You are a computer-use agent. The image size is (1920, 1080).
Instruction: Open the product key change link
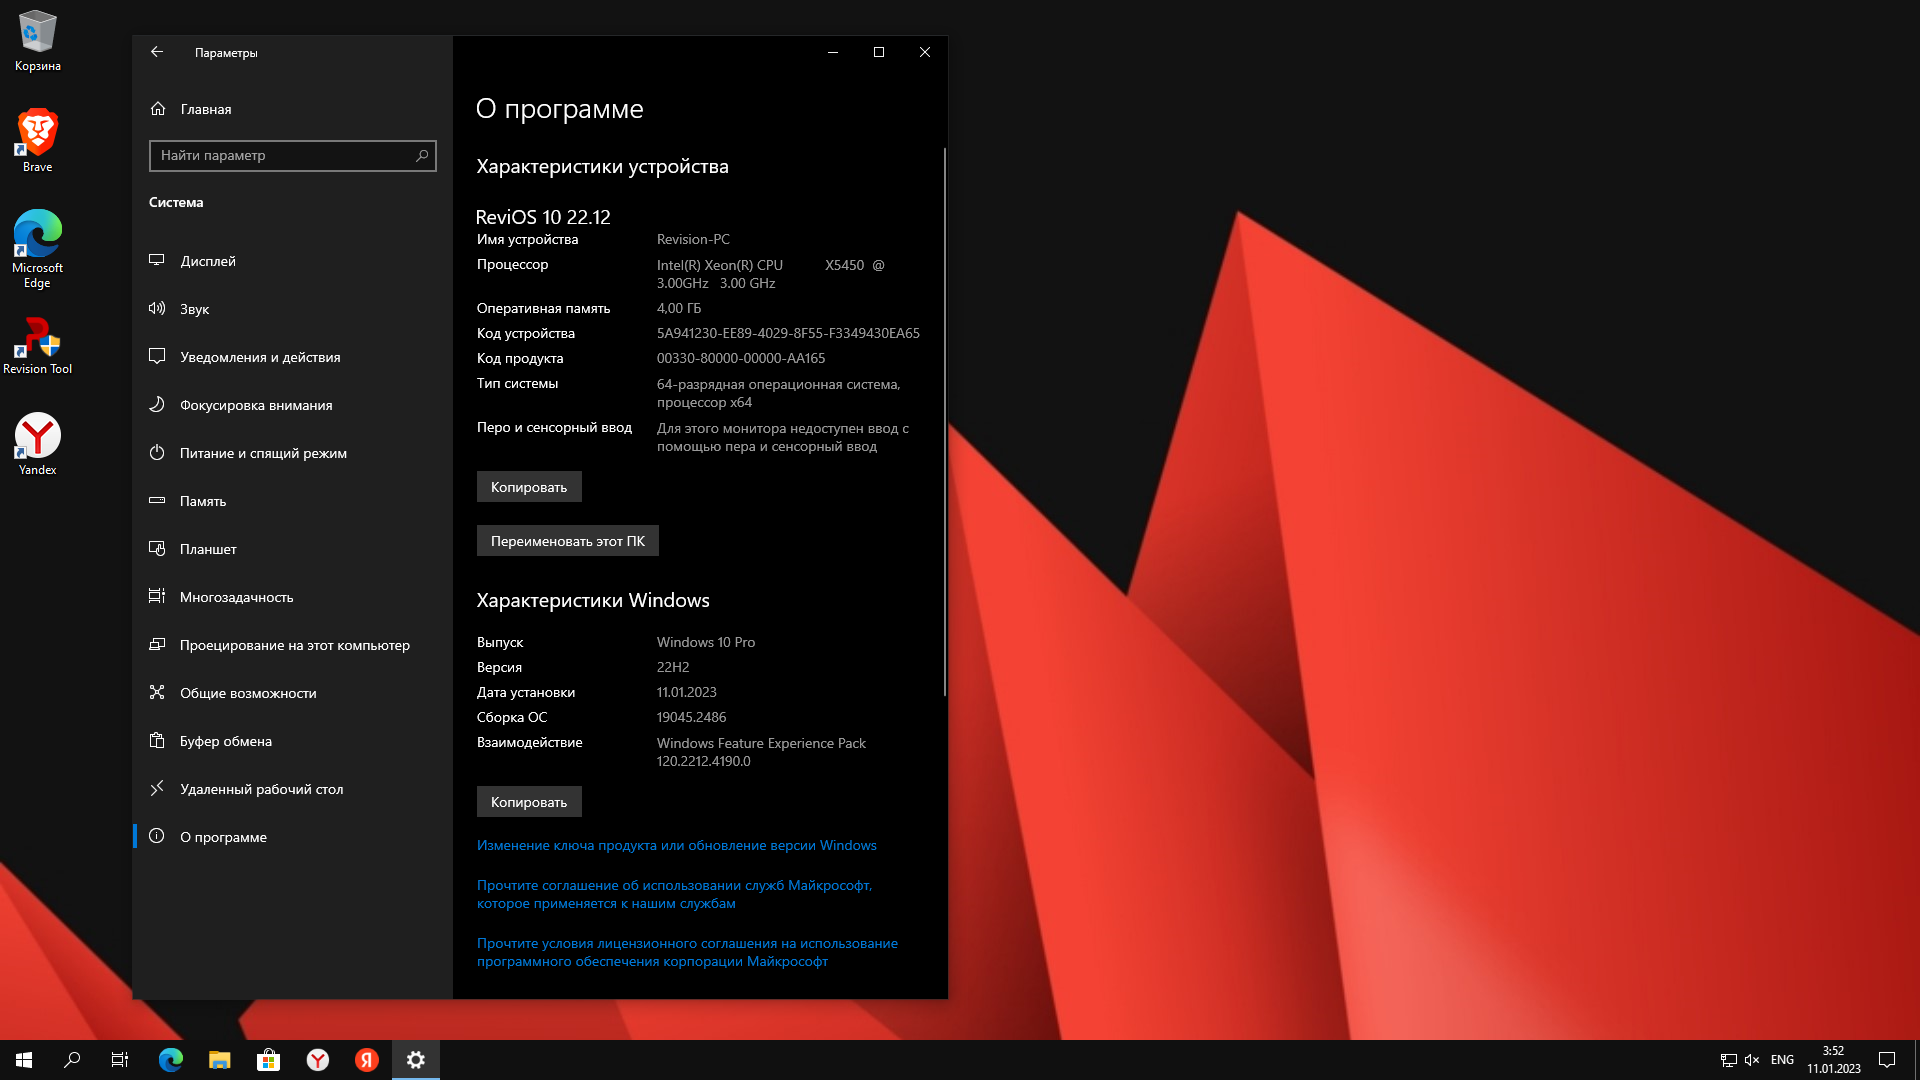coord(676,845)
